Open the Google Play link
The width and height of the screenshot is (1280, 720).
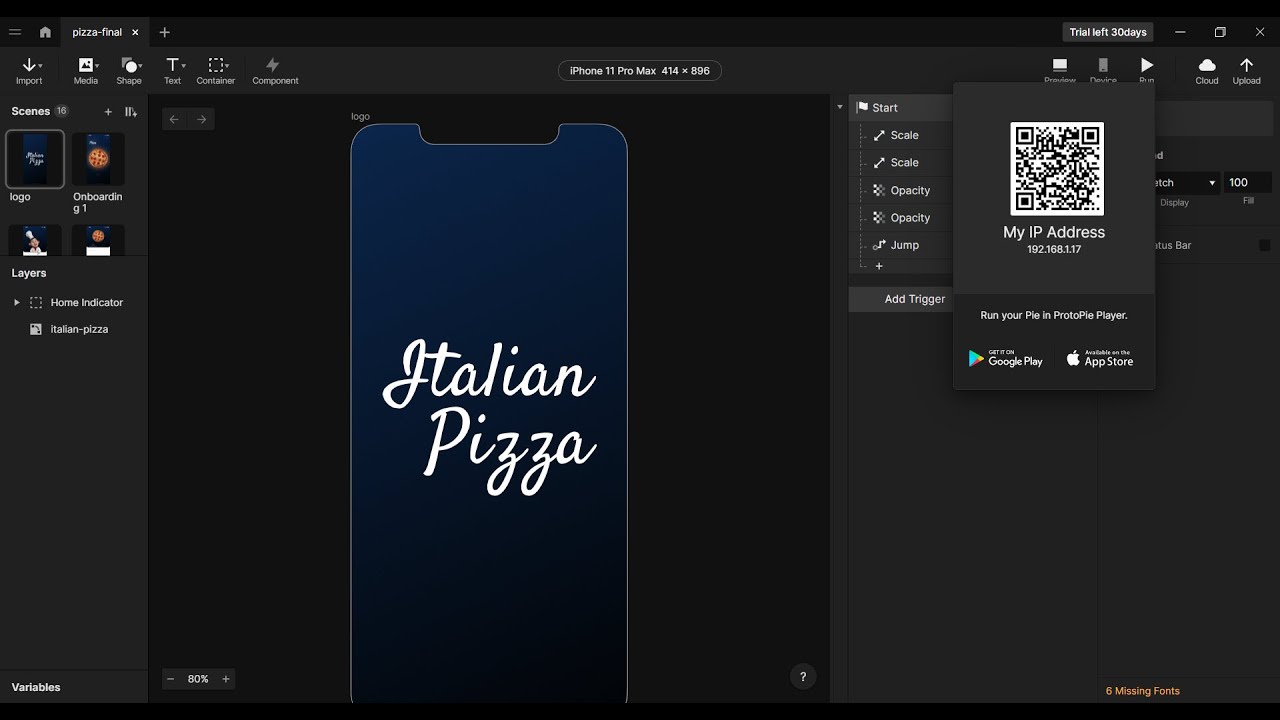point(1005,358)
